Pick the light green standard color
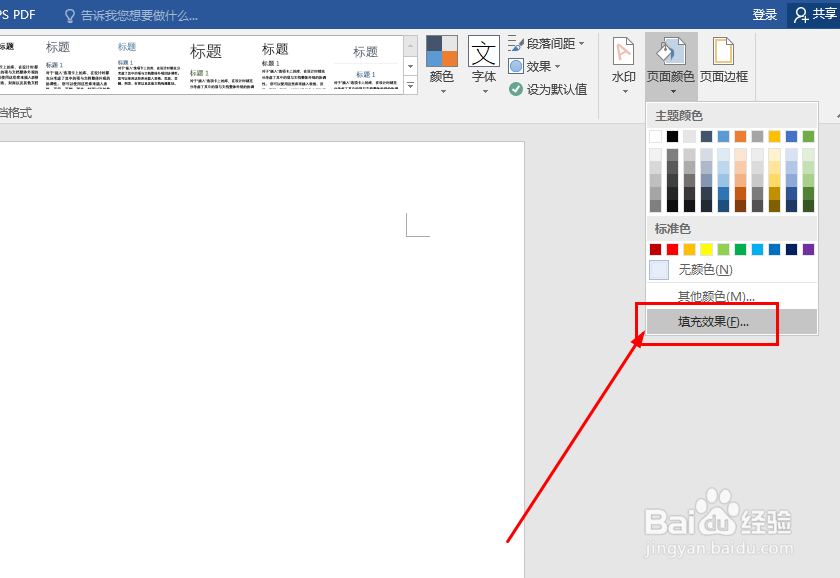 (723, 249)
